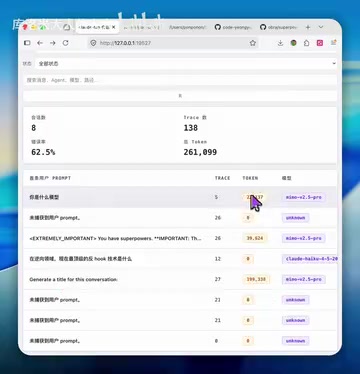Click the 127.0.0.1 address bar
This screenshot has width=360, height=374.
click(172, 43)
